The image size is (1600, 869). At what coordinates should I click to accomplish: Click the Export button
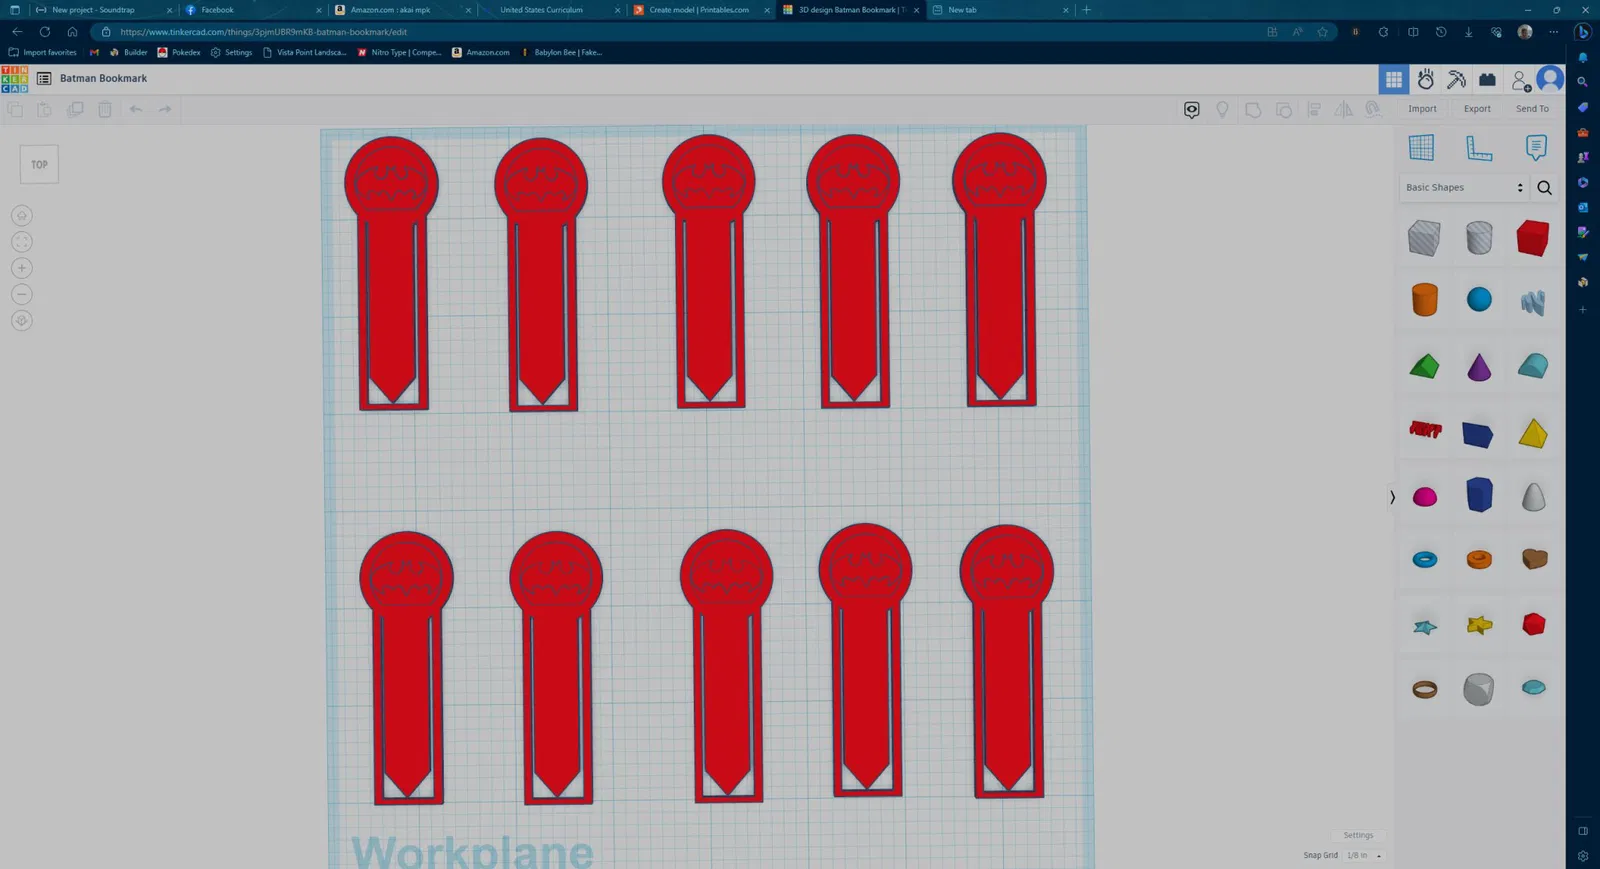[x=1477, y=109]
